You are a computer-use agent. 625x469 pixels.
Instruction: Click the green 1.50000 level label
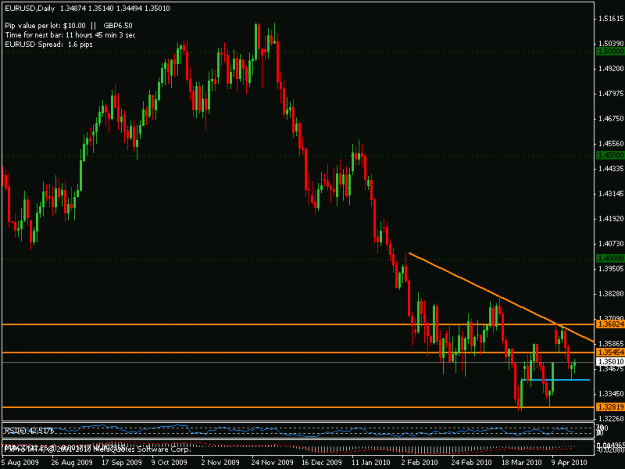pyautogui.click(x=610, y=51)
